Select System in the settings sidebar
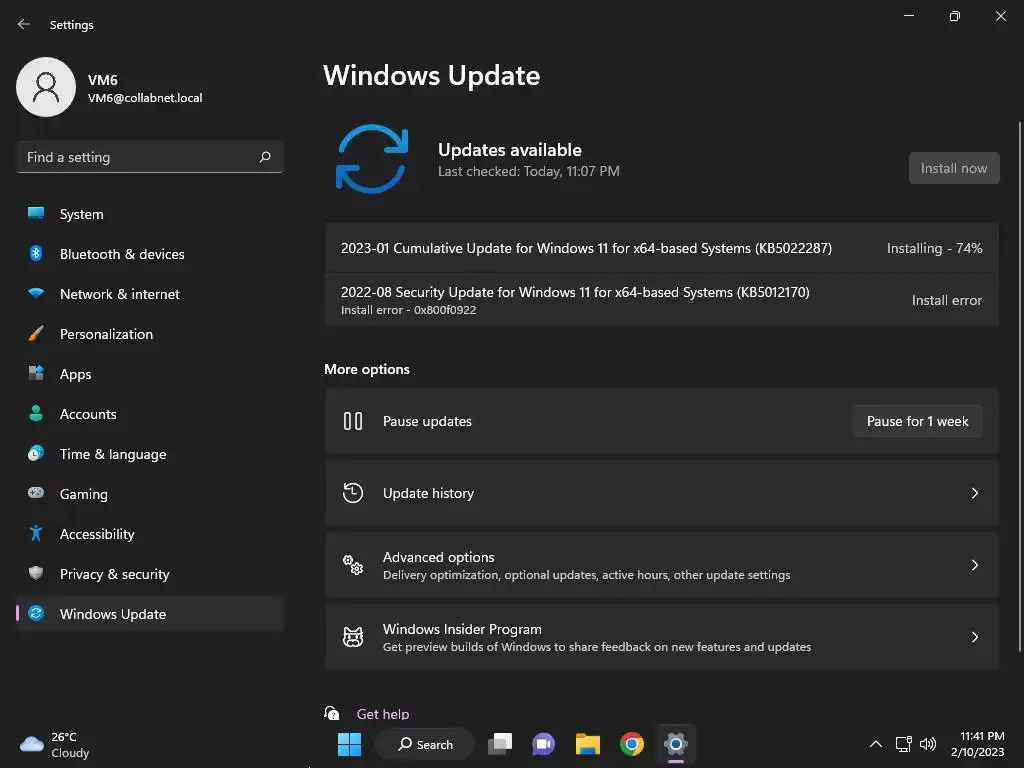This screenshot has width=1024, height=768. 150,214
